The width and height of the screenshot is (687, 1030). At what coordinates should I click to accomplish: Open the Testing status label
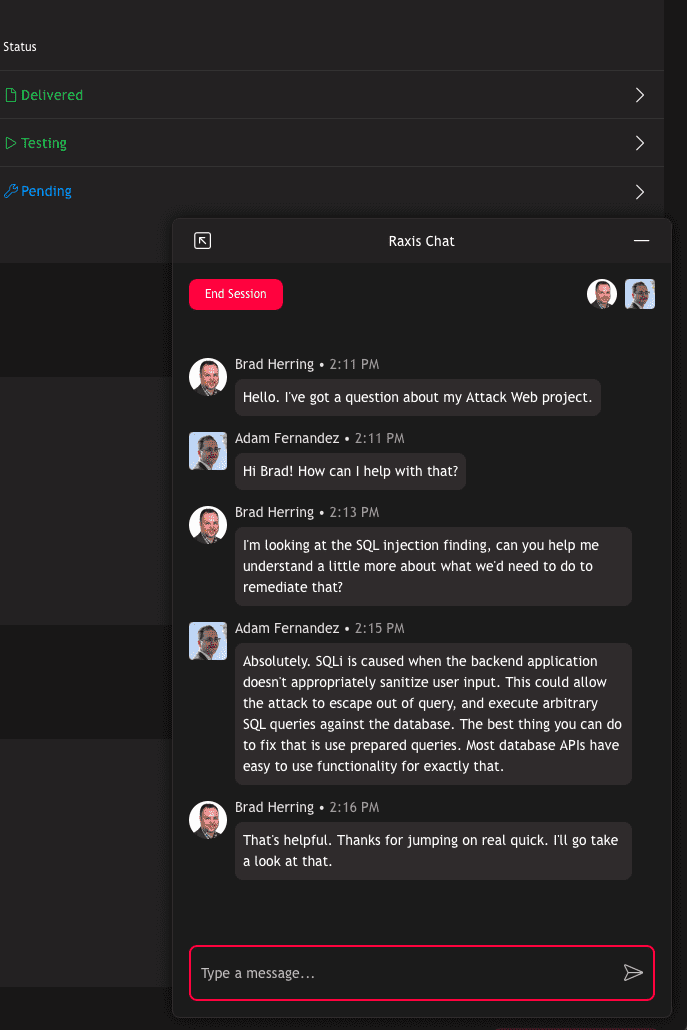pyautogui.click(x=44, y=144)
